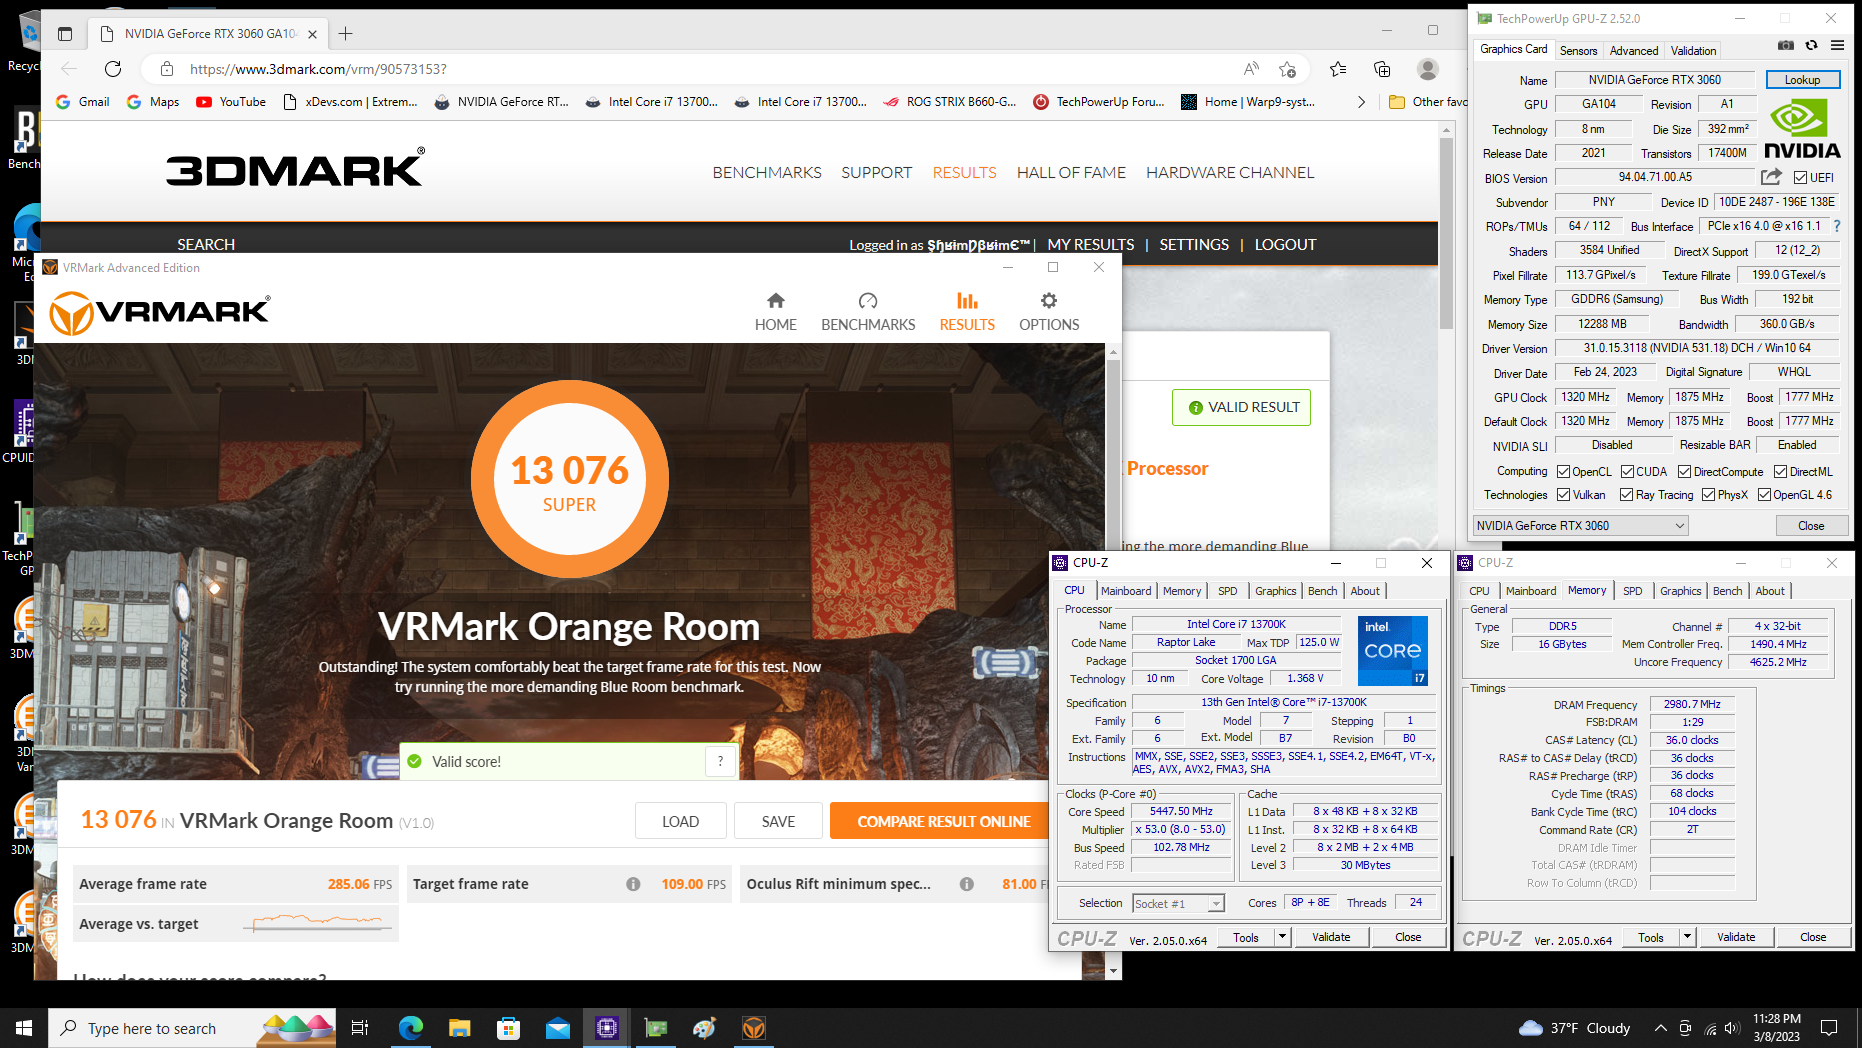1862x1048 pixels.
Task: Toggle the OpenGL 4.6 checkbox
Action: point(1765,495)
